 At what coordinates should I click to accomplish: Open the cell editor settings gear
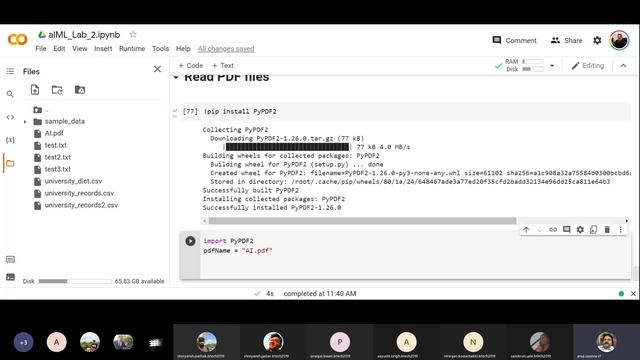pyautogui.click(x=580, y=230)
